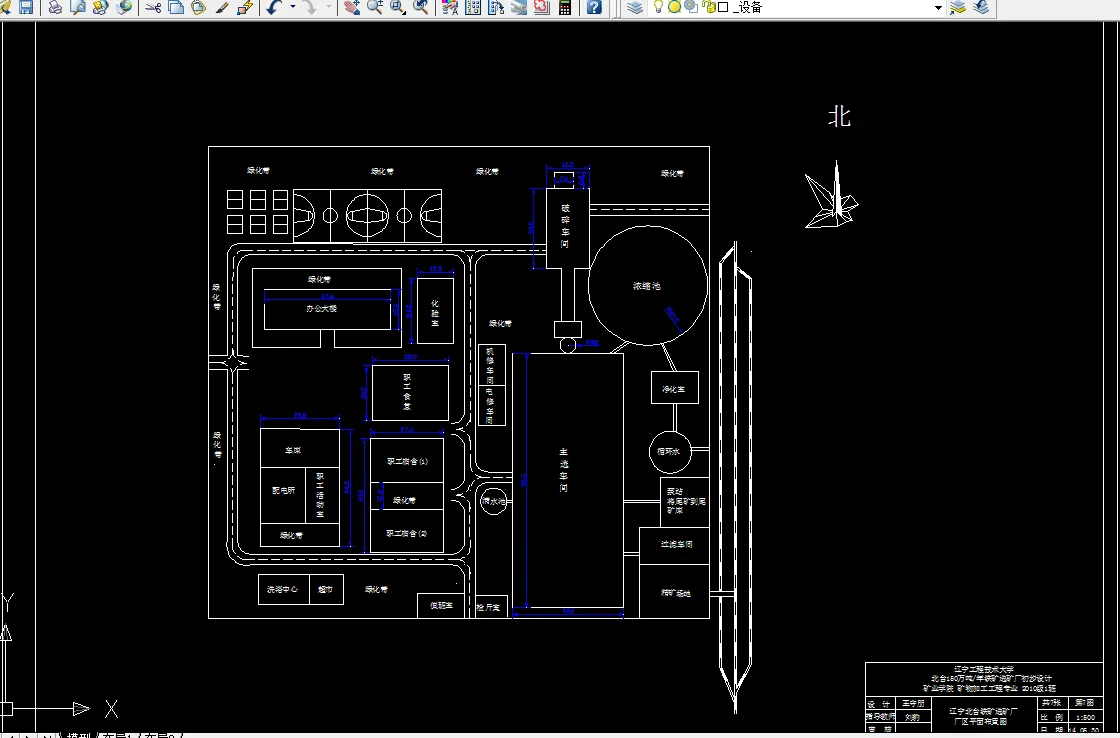Screen dimensions: 1120x738
Task: Click Make Object's Layer Current icon
Action: (x=959, y=7)
